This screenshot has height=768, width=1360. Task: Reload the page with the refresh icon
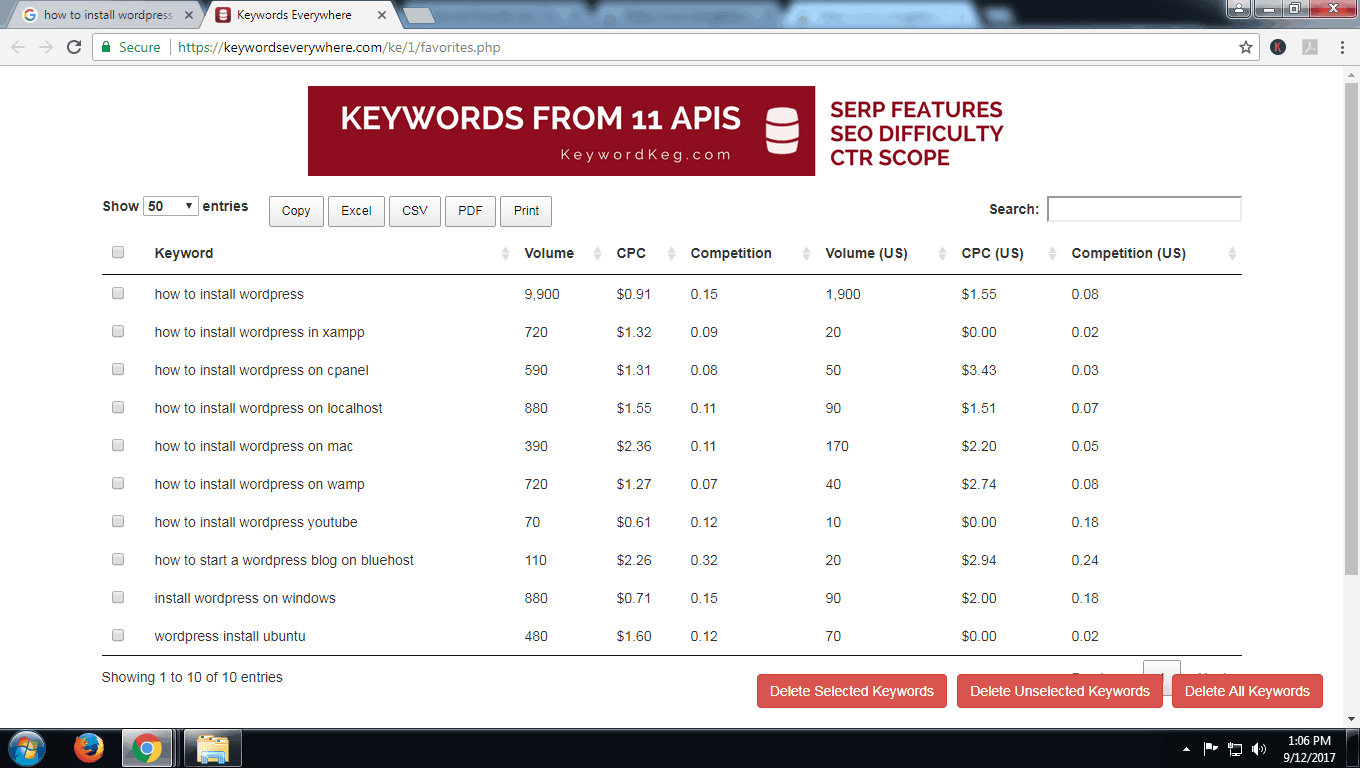pos(74,47)
